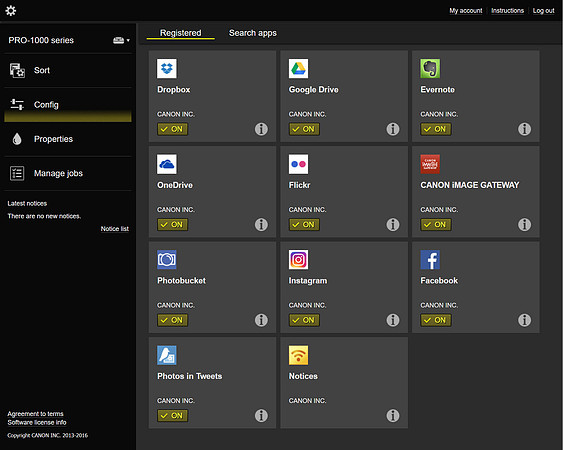Image resolution: width=563 pixels, height=450 pixels.
Task: Select the Flickr app icon
Action: point(298,164)
